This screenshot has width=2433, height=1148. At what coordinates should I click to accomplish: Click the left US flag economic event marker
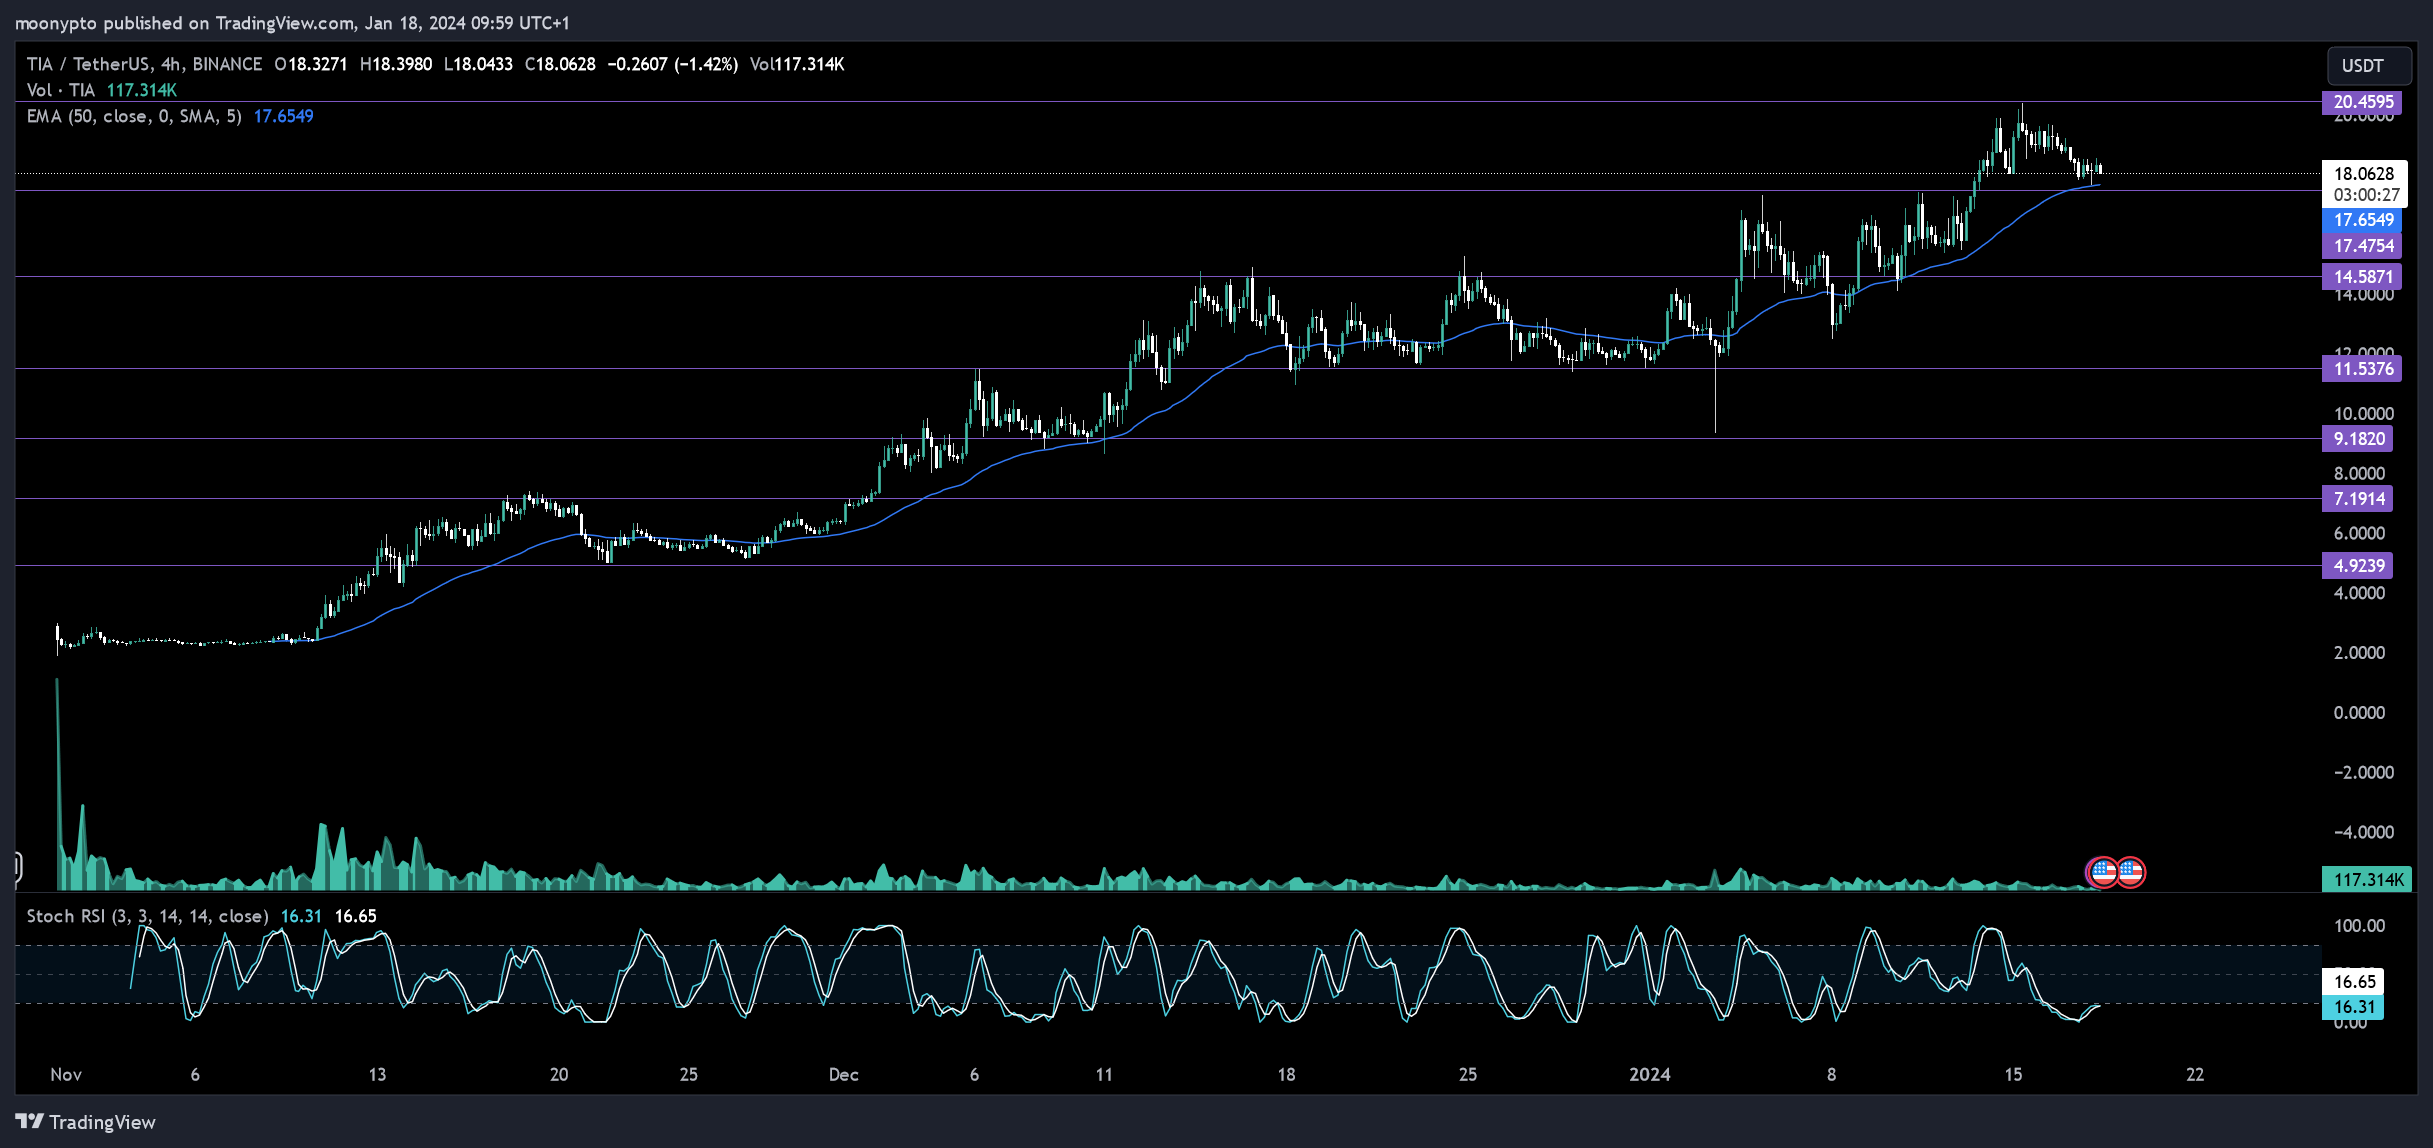click(x=2102, y=872)
